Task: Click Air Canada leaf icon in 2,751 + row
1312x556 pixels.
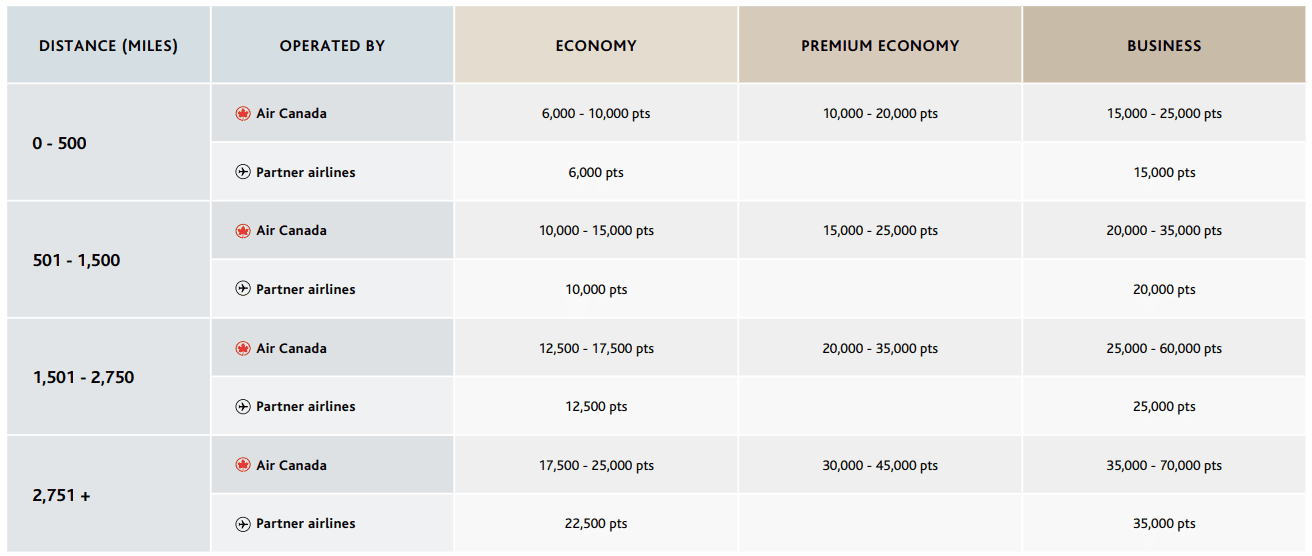Action: 242,465
